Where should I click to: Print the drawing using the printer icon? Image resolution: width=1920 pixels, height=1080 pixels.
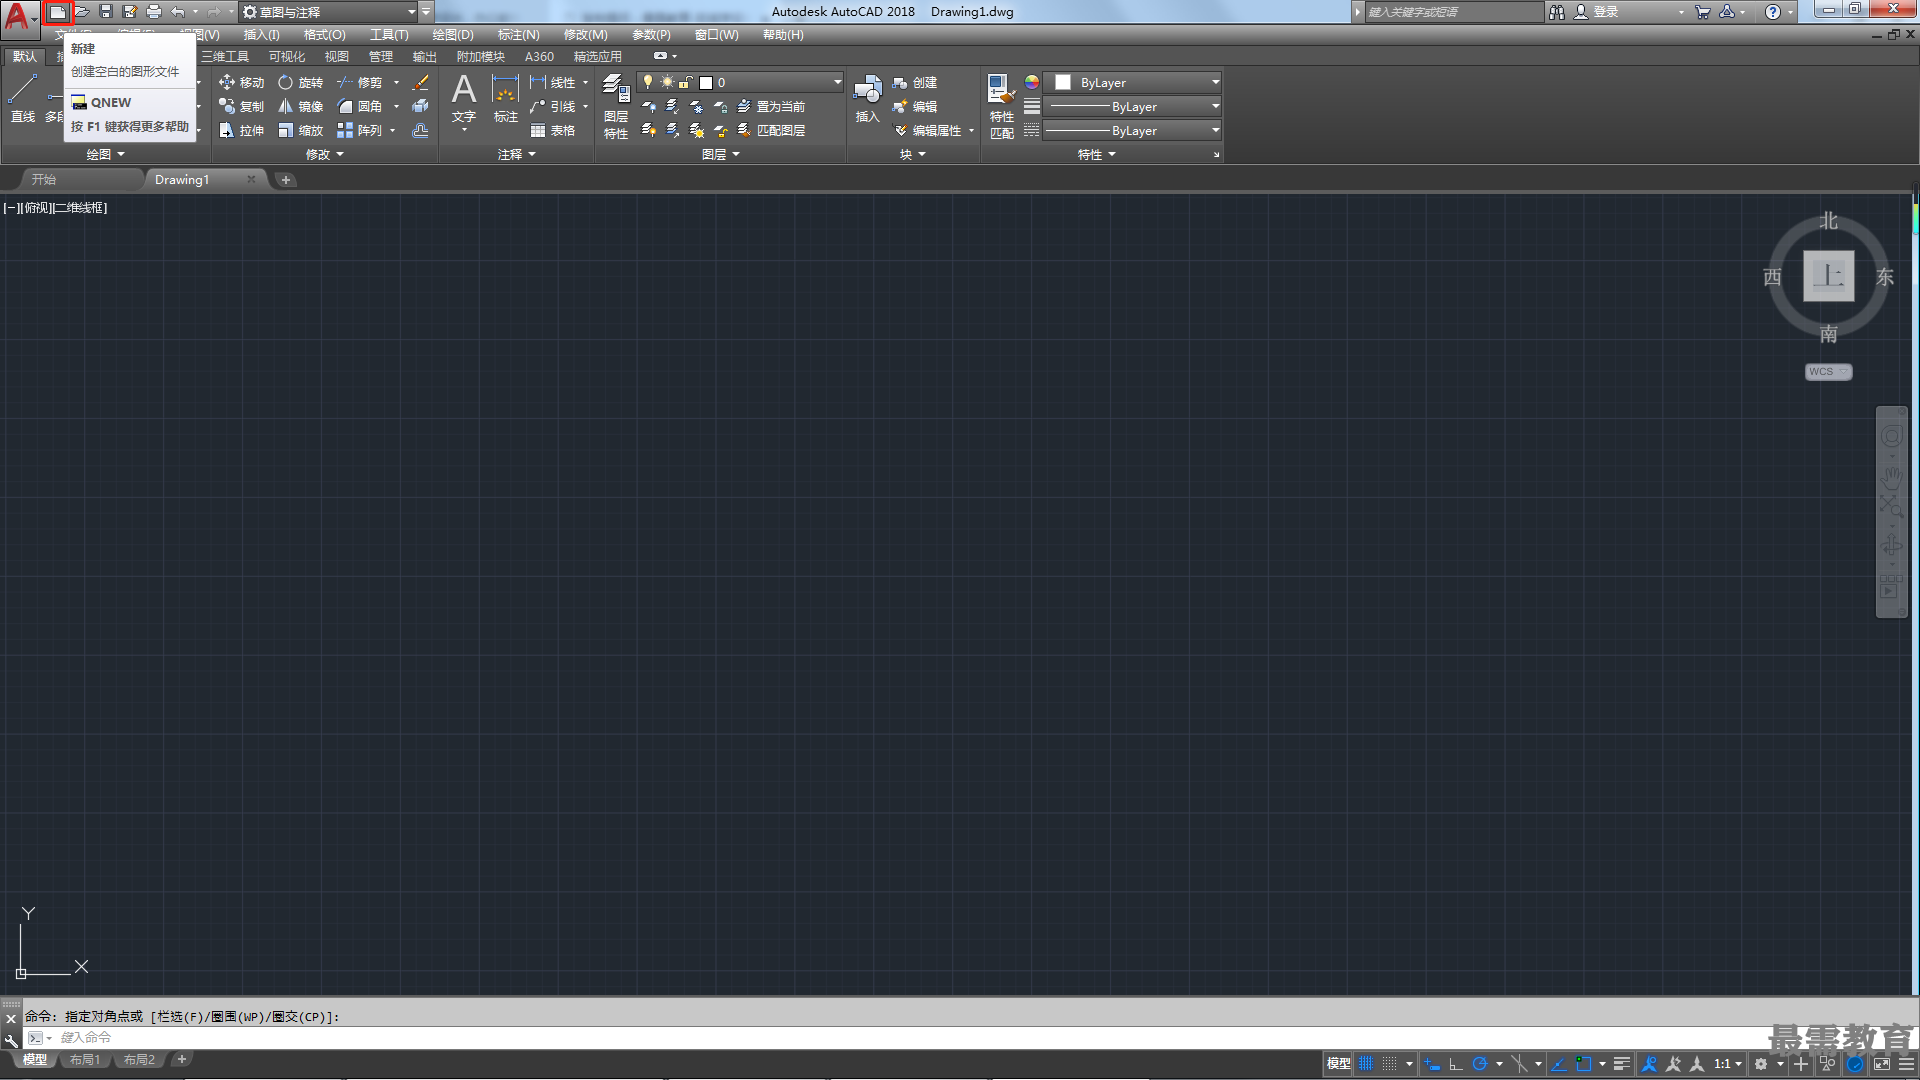(154, 12)
